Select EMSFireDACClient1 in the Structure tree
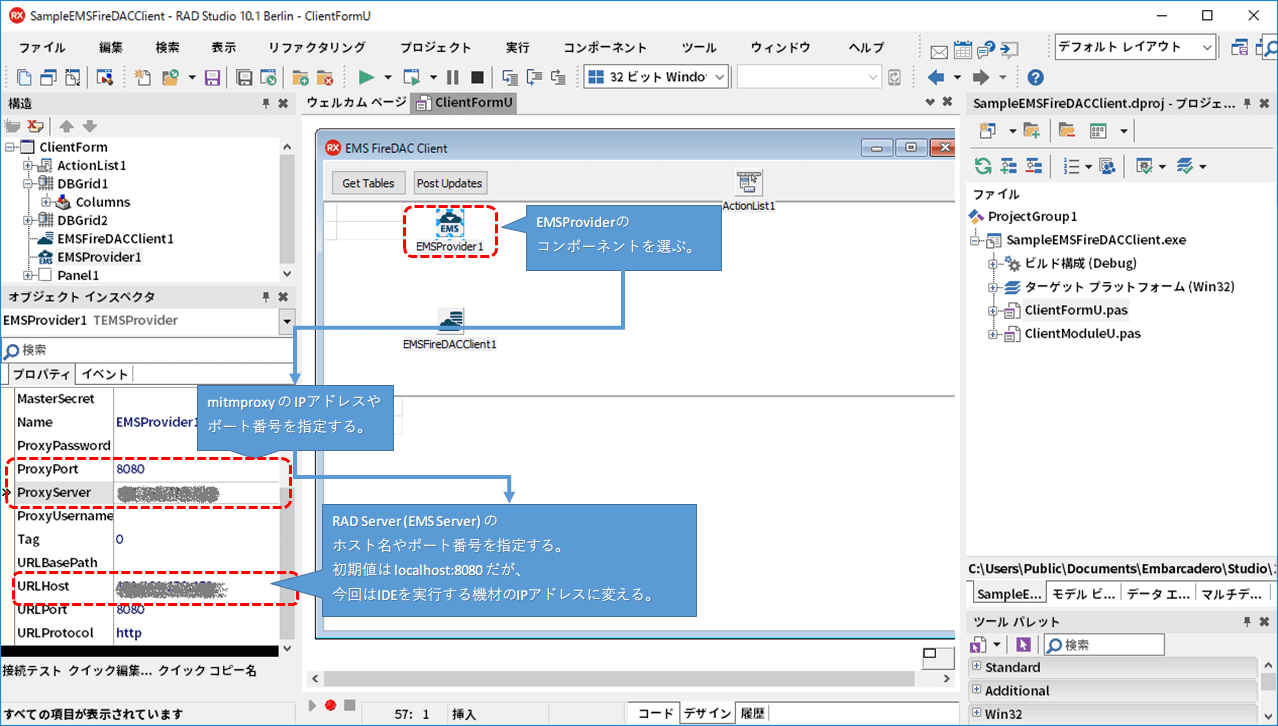The image size is (1278, 726). pos(115,239)
